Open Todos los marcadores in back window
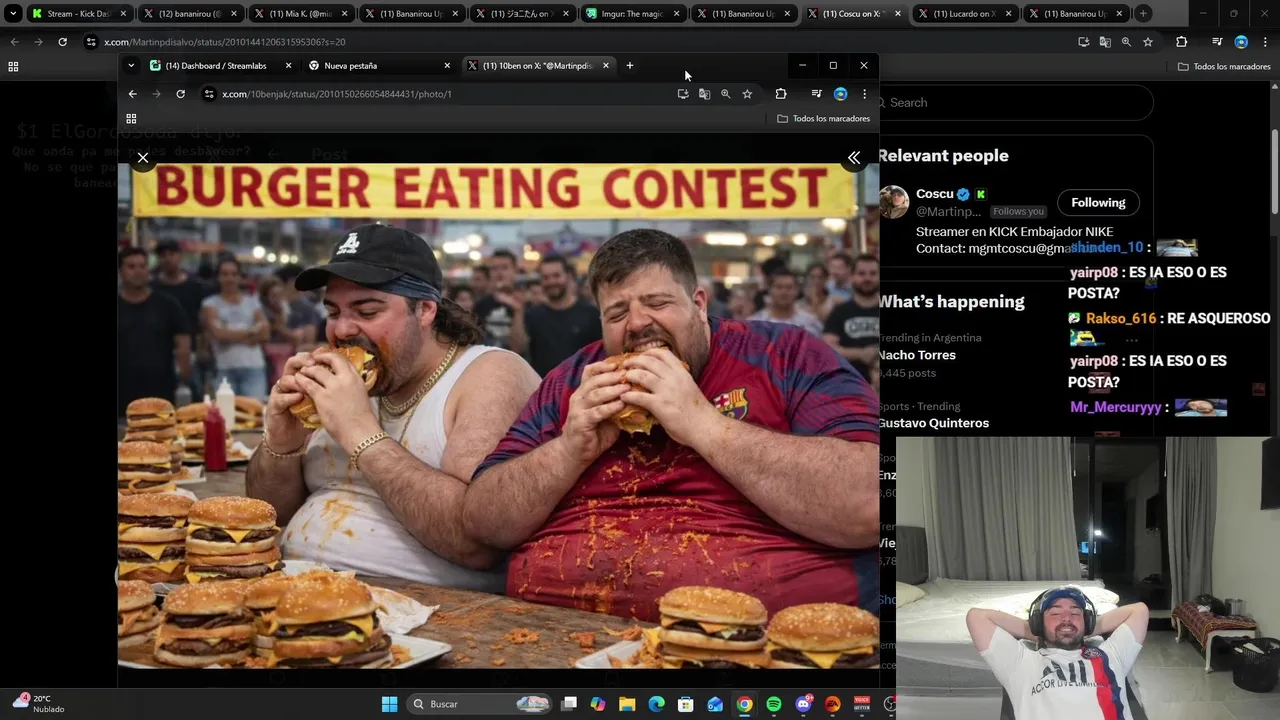 click(x=1224, y=67)
